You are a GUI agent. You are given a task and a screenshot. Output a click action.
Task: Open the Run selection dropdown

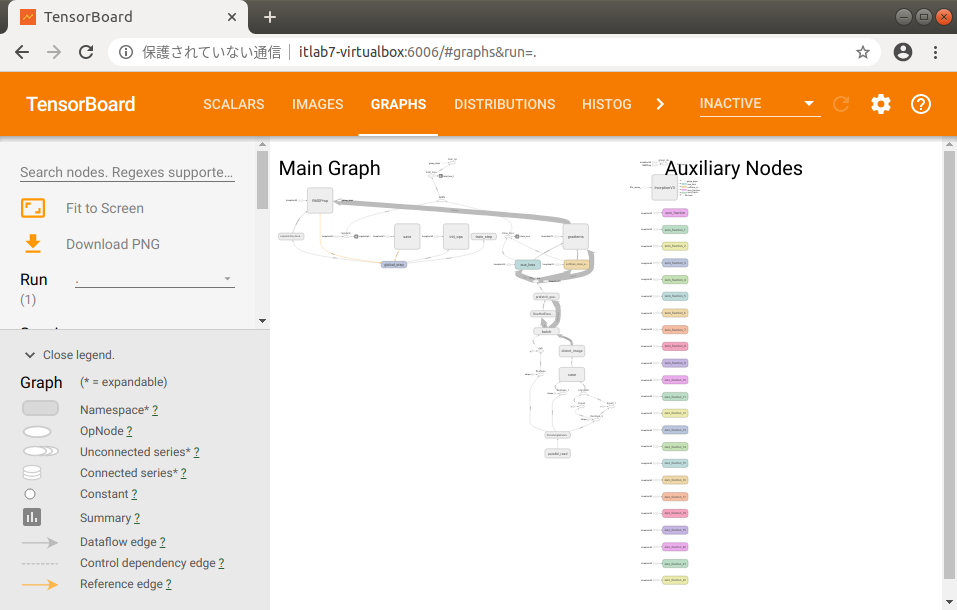[x=154, y=279]
